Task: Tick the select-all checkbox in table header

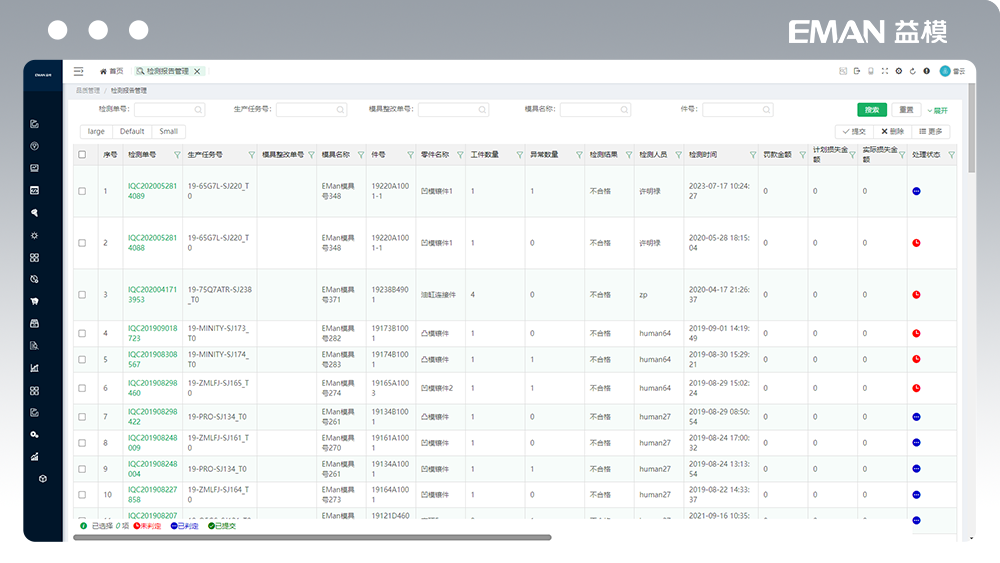Action: 82,155
